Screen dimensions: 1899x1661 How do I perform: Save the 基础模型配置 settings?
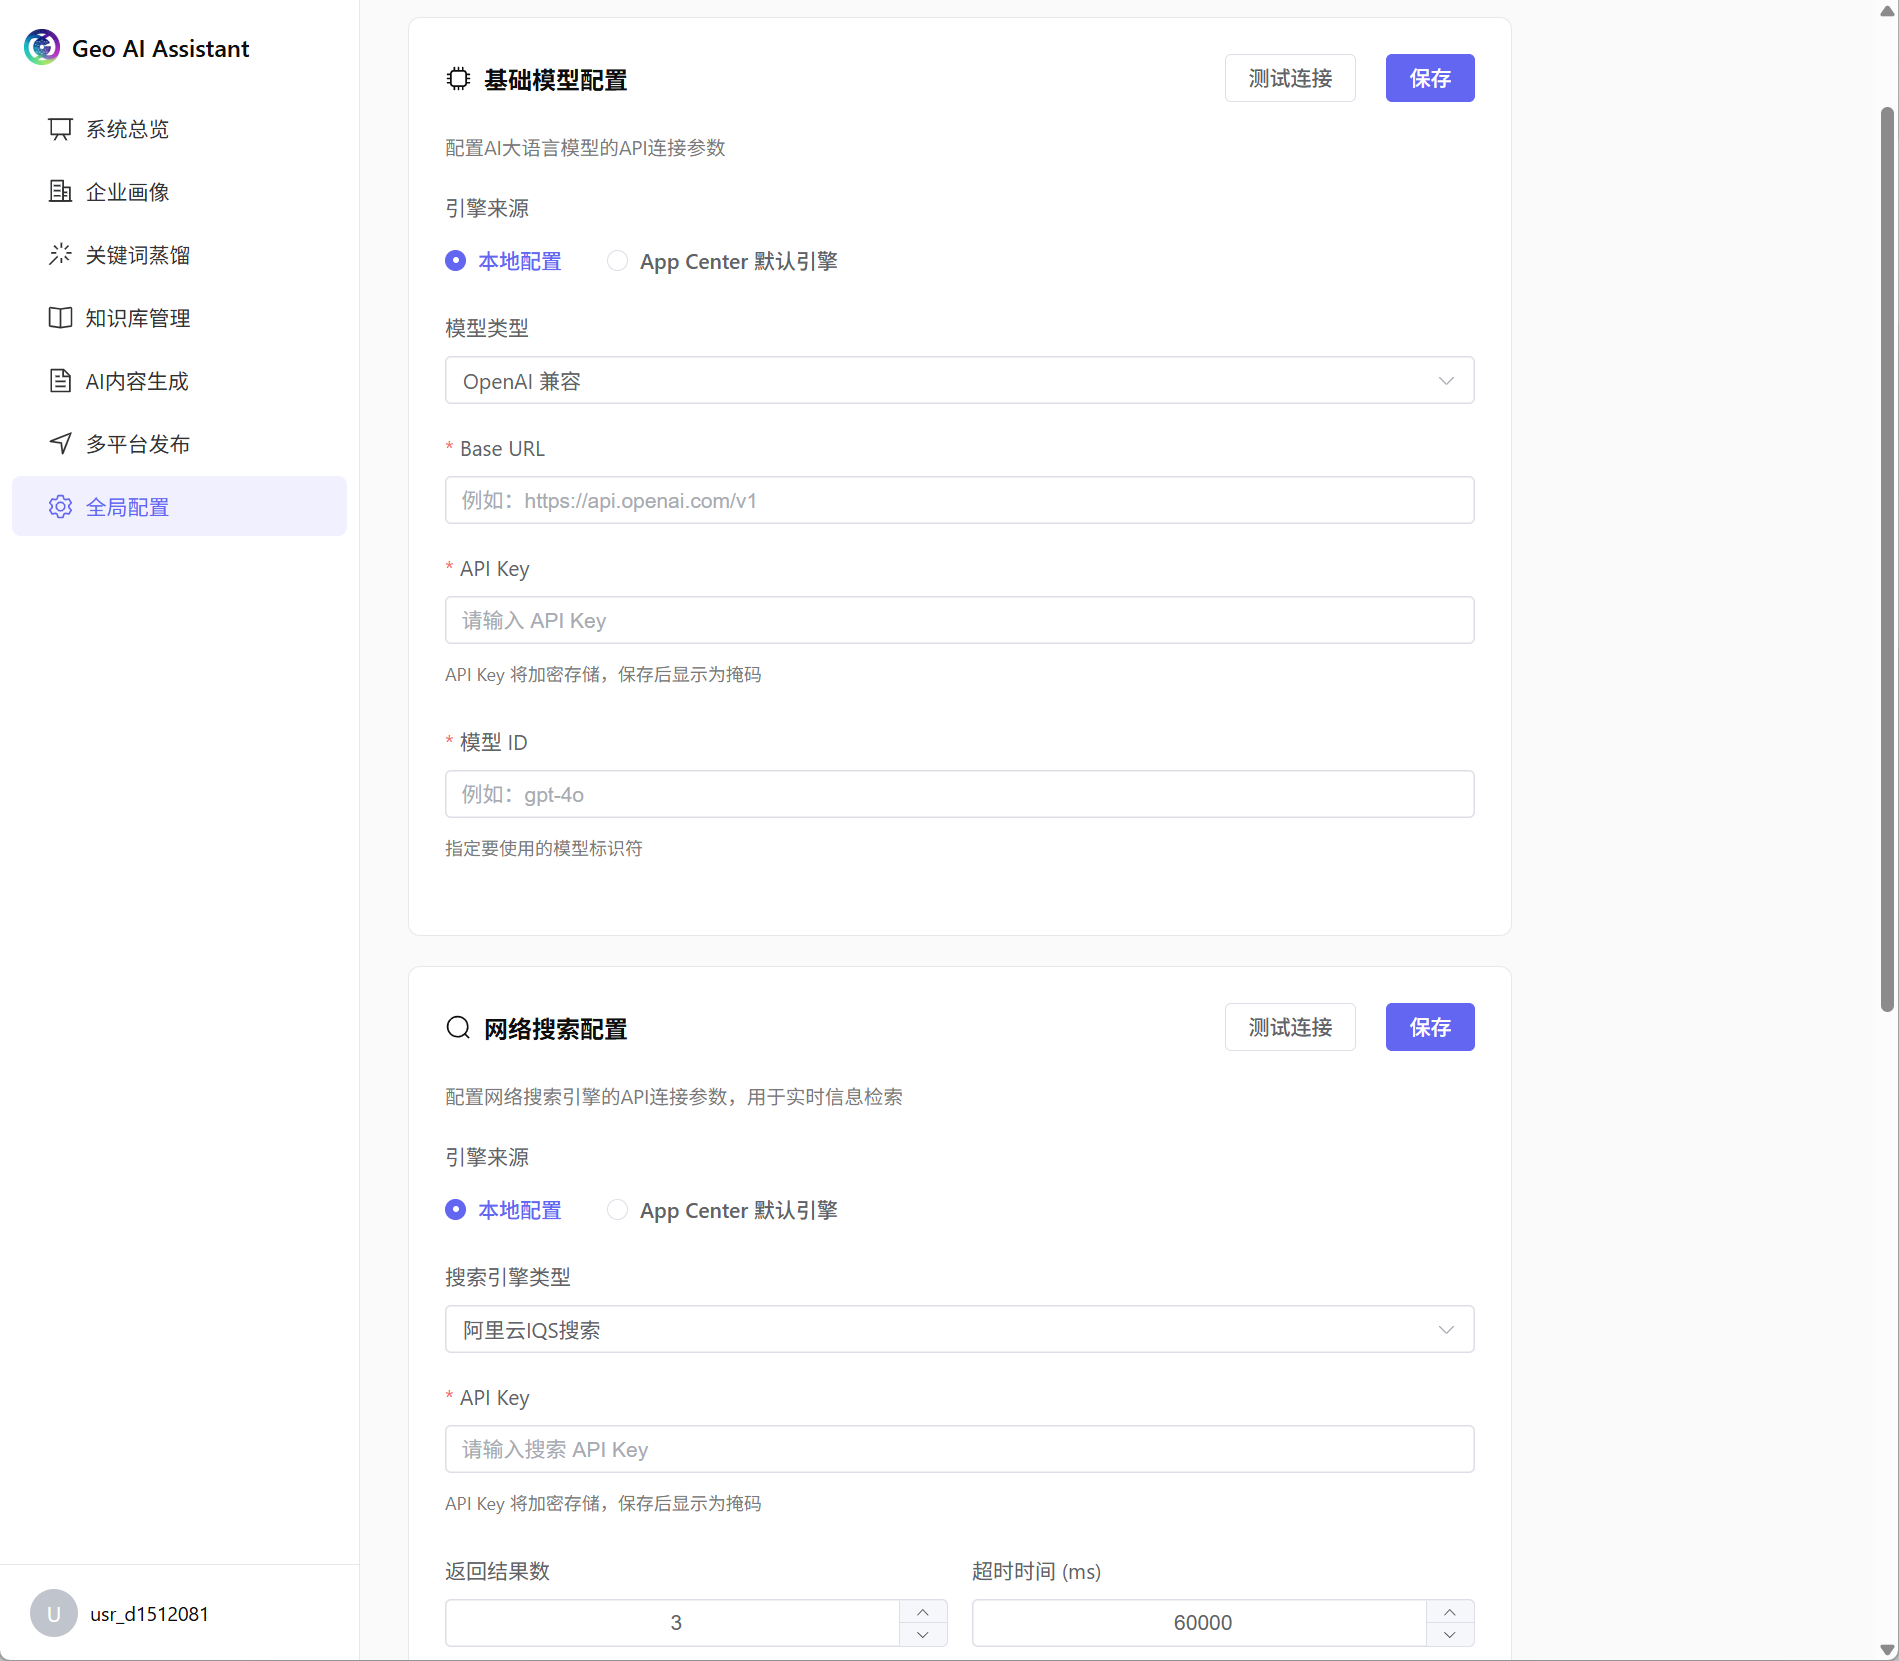click(x=1430, y=78)
